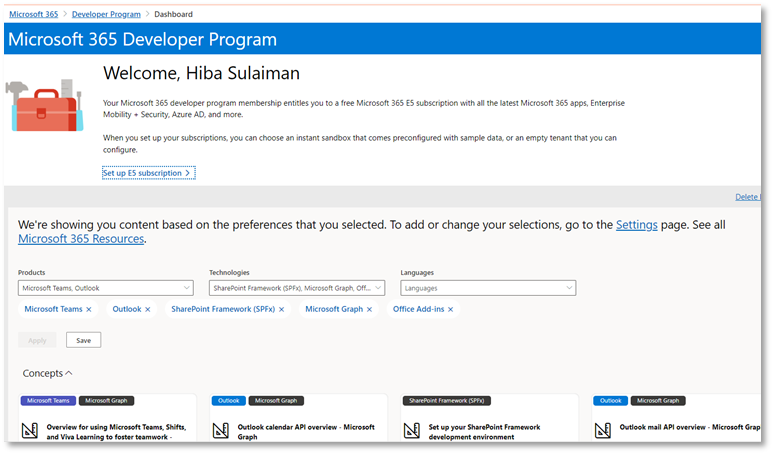Go to Microsoft 365 breadcrumb

click(x=34, y=14)
